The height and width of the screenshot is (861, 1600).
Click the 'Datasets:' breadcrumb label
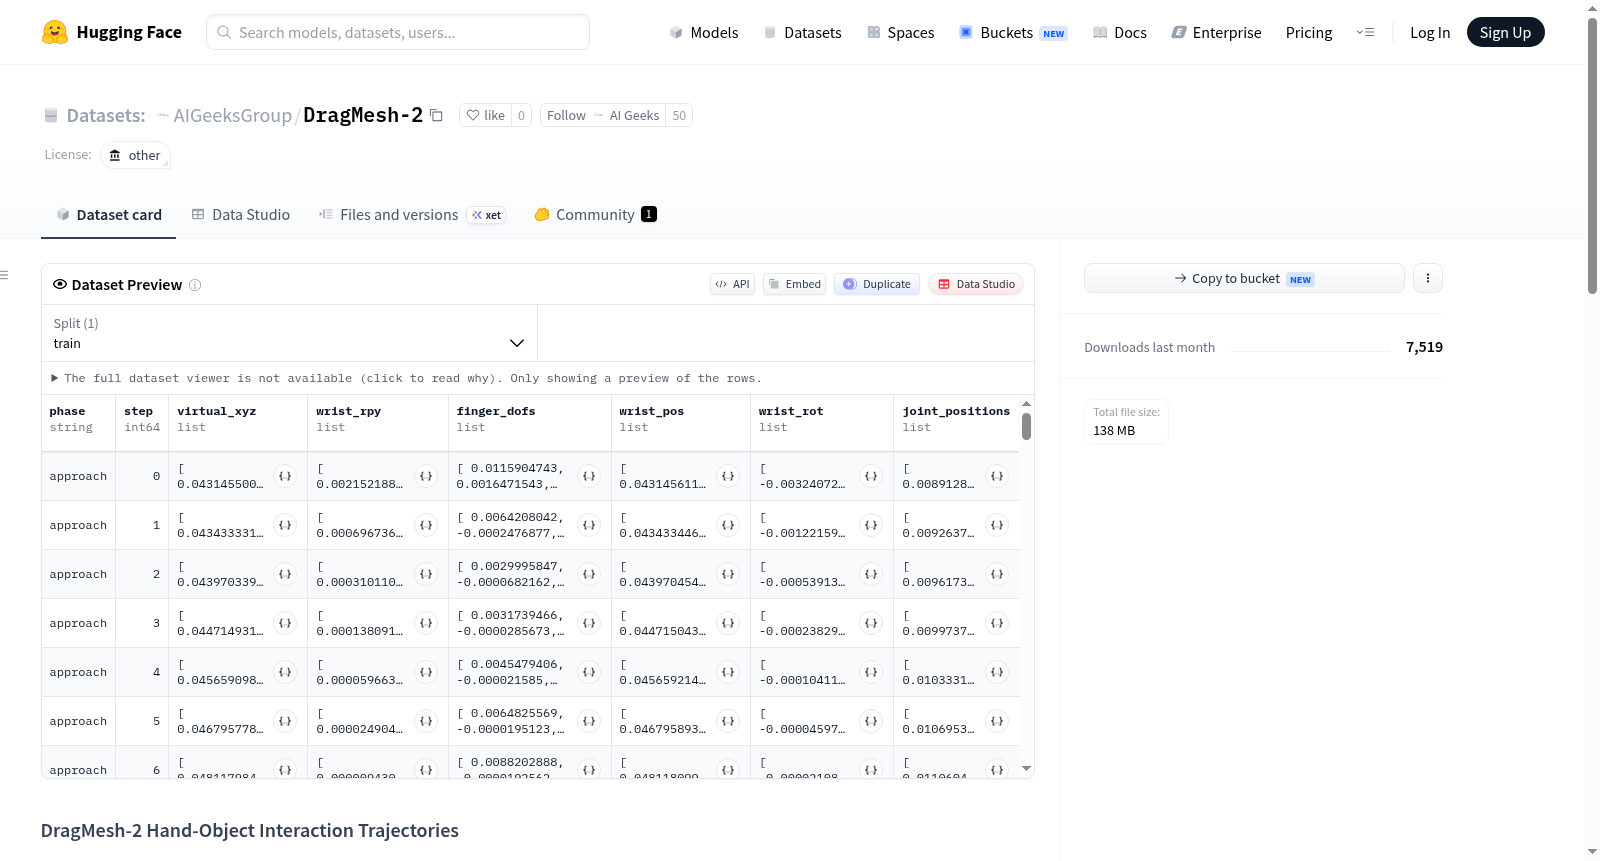pyautogui.click(x=106, y=115)
